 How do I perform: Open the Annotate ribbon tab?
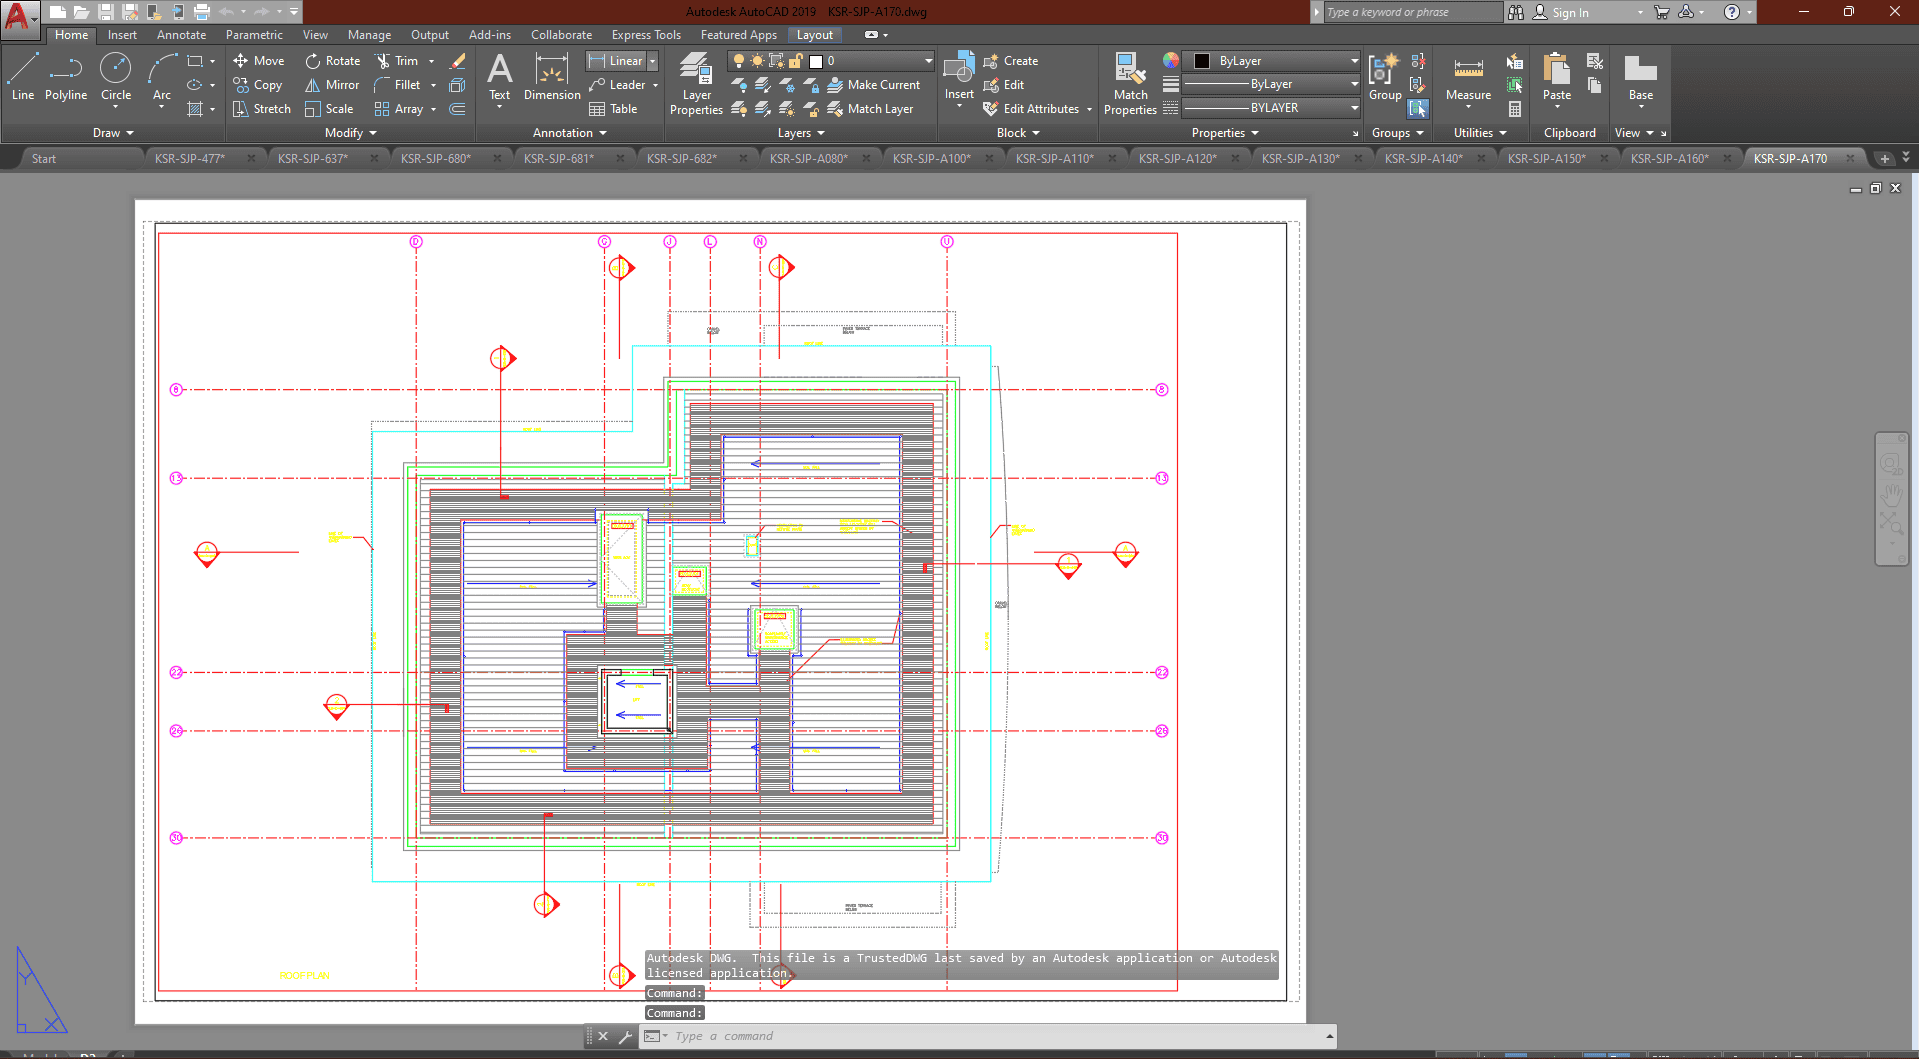[181, 35]
